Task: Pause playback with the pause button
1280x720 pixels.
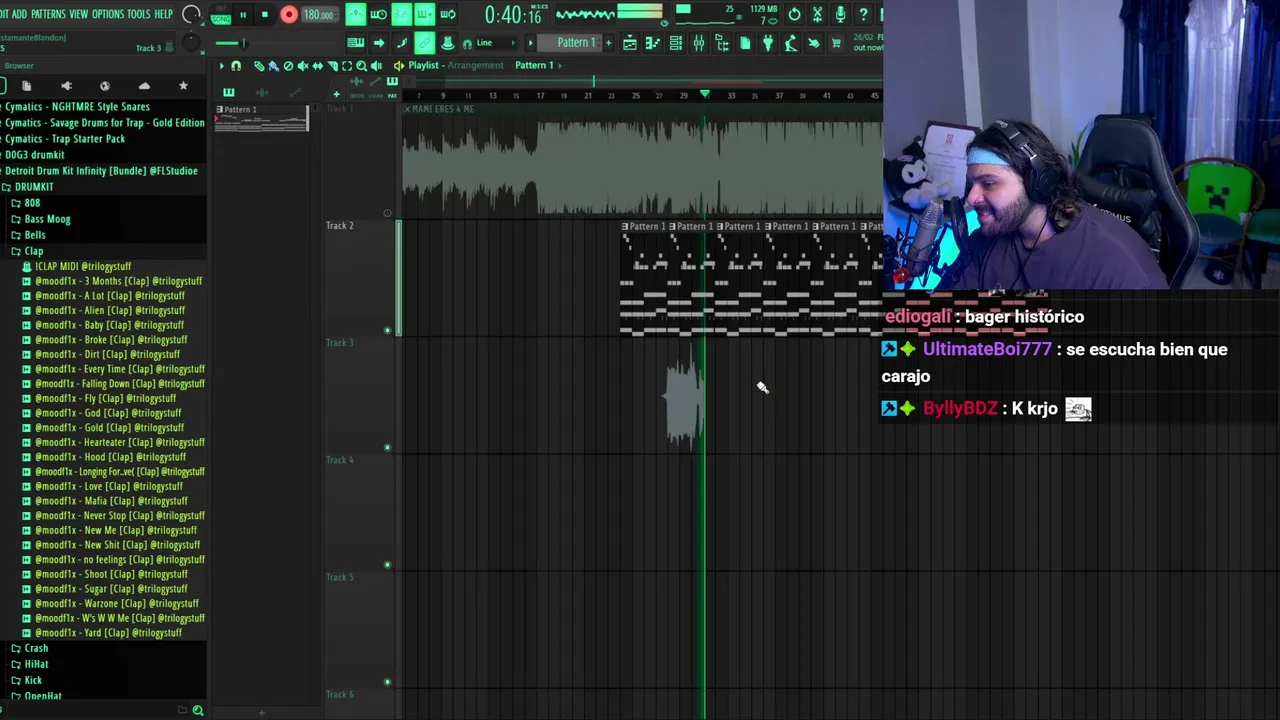Action: click(243, 14)
